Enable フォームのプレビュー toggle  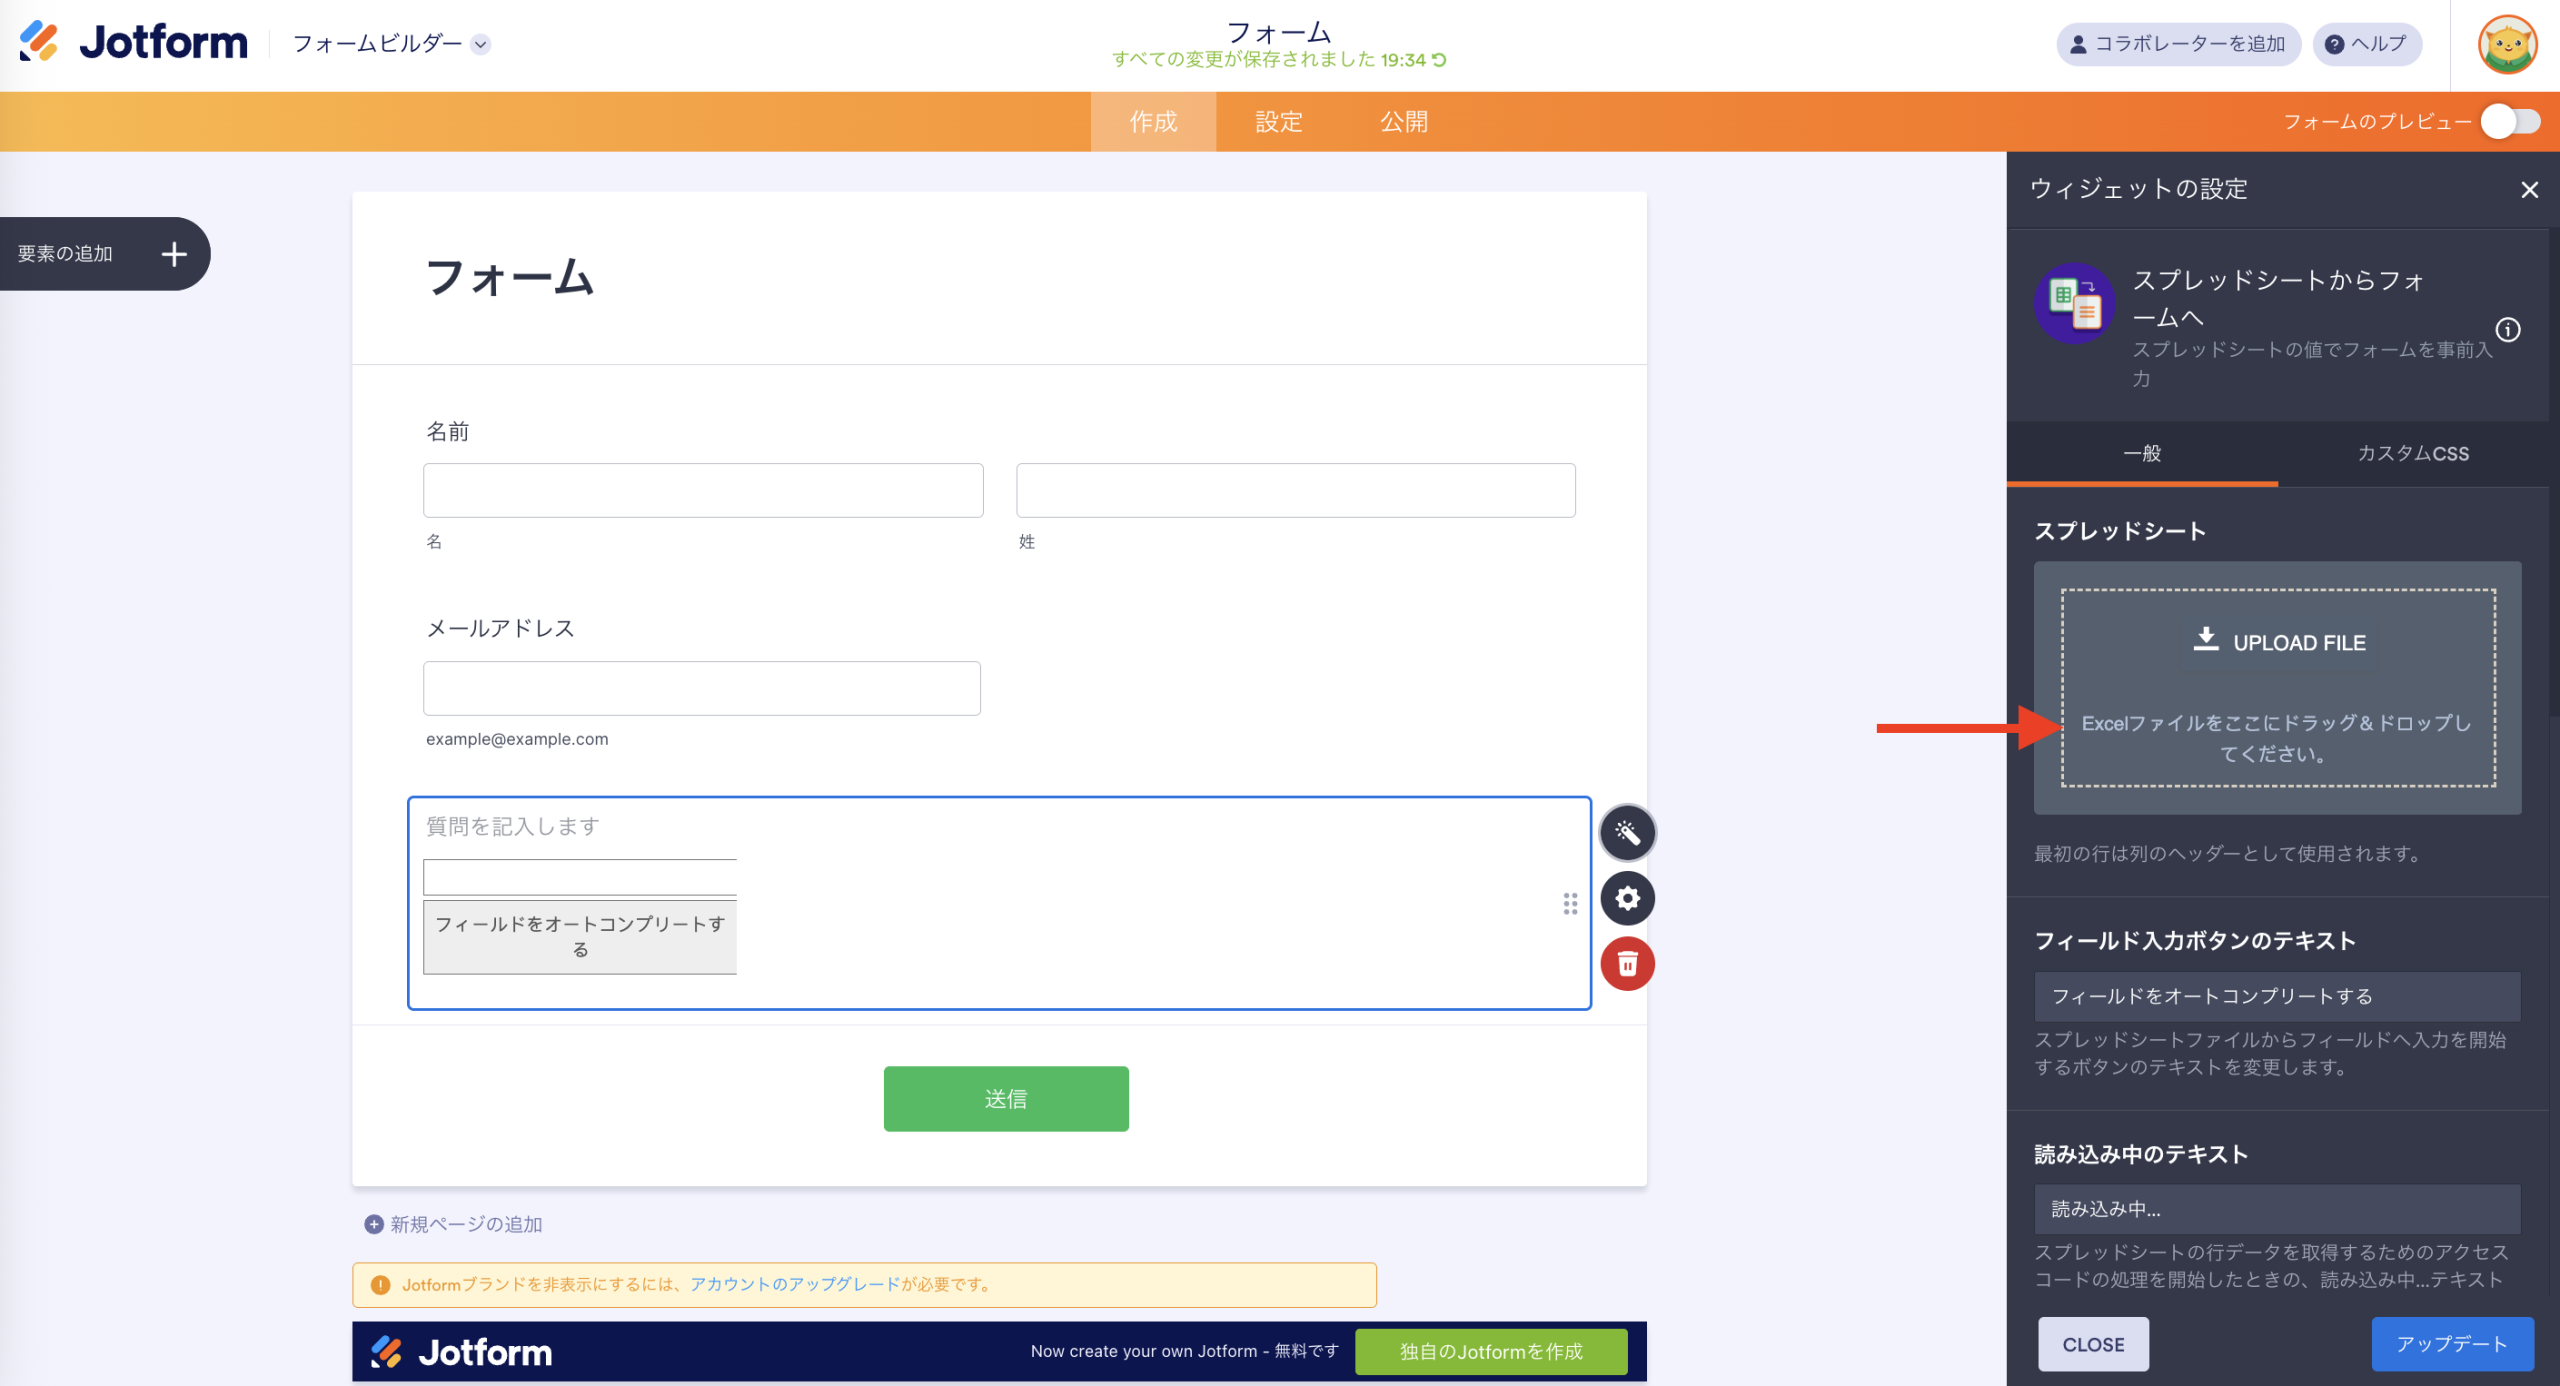pos(2509,121)
